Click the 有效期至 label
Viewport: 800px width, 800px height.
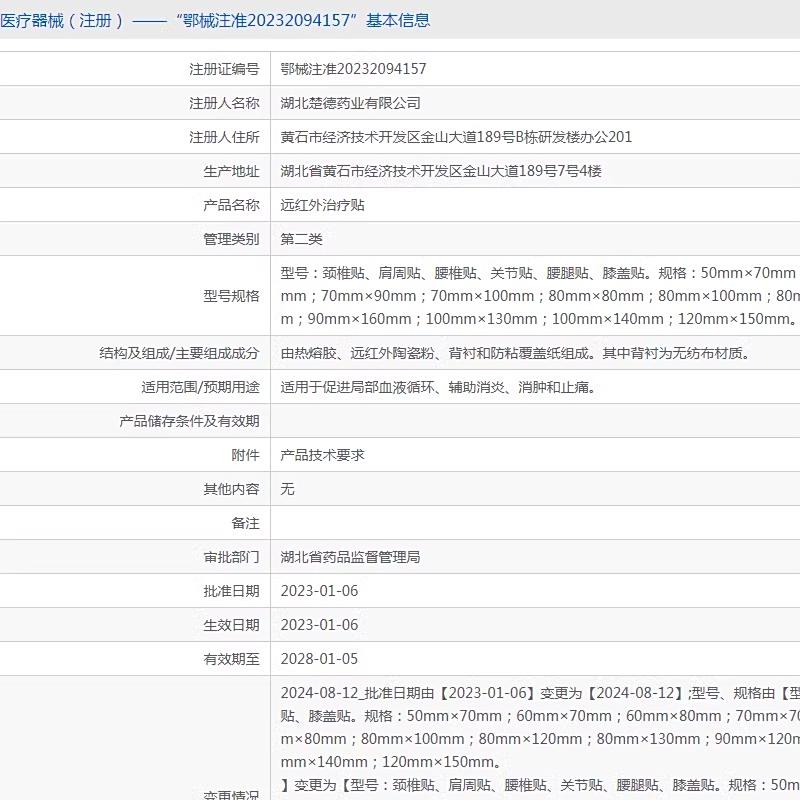pos(231,659)
